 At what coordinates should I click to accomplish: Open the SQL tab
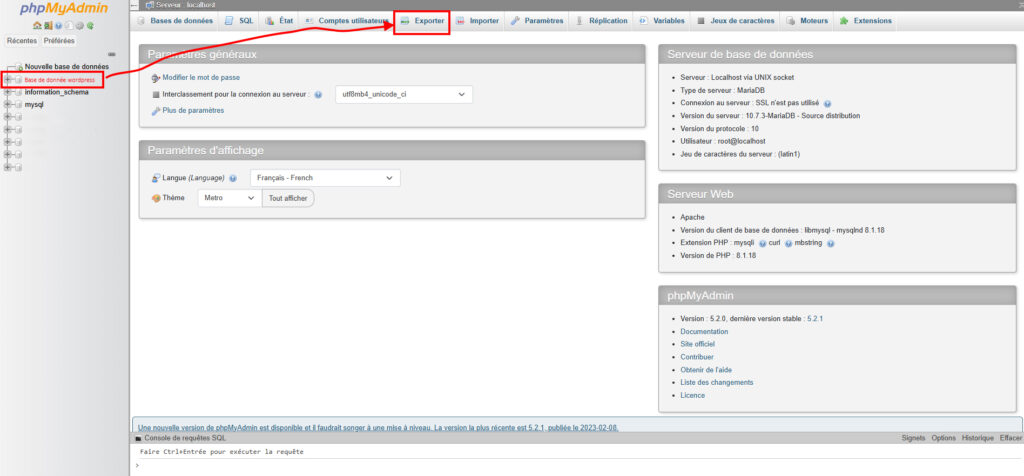[x=239, y=21]
